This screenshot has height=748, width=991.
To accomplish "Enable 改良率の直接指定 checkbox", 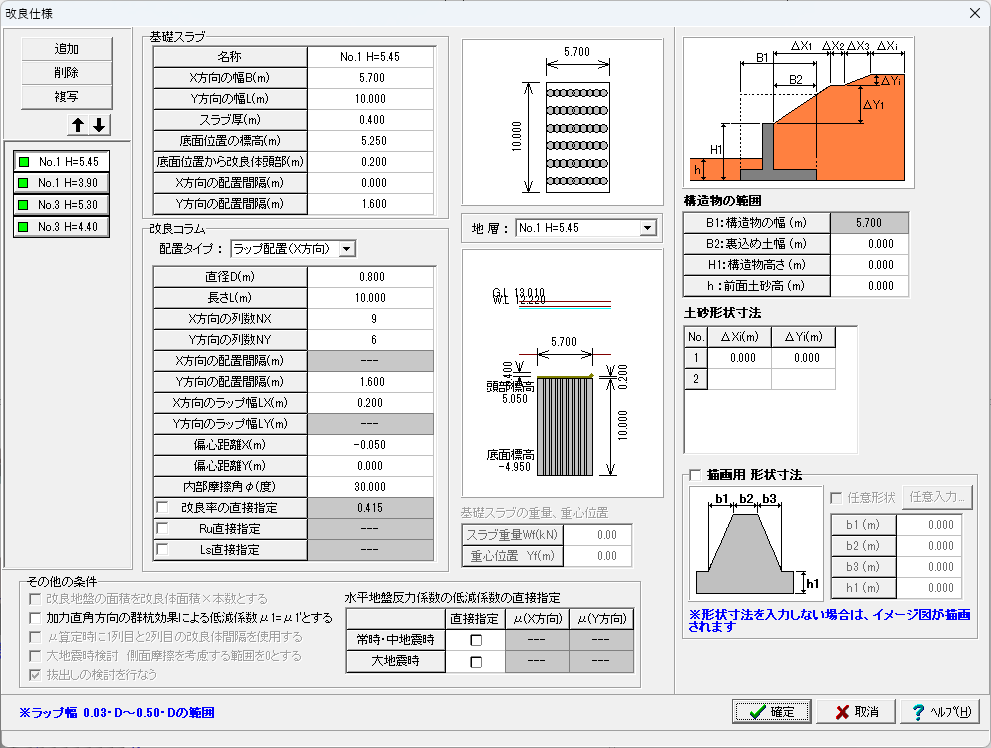I will [163, 507].
